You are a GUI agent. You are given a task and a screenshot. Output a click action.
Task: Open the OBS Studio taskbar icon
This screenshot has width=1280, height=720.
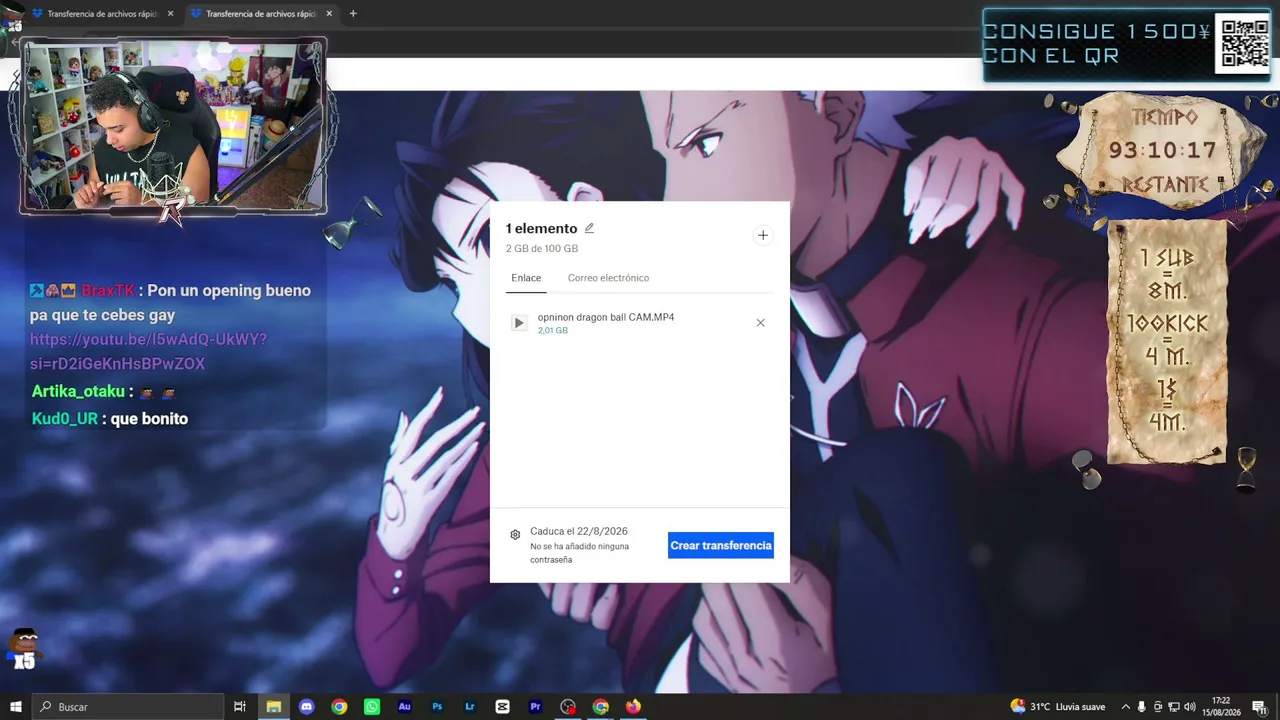(568, 707)
